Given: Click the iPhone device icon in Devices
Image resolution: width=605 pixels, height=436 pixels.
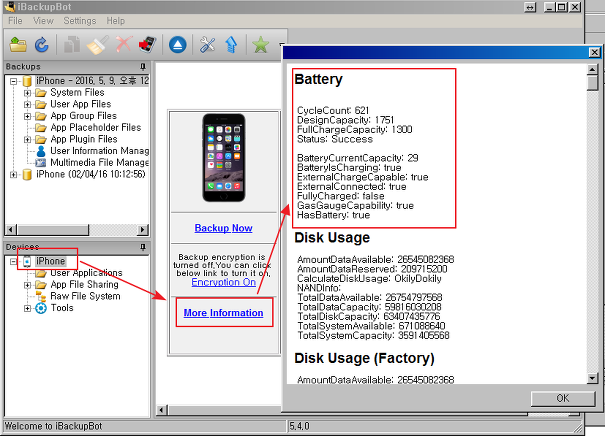Looking at the screenshot, I should click(27, 261).
